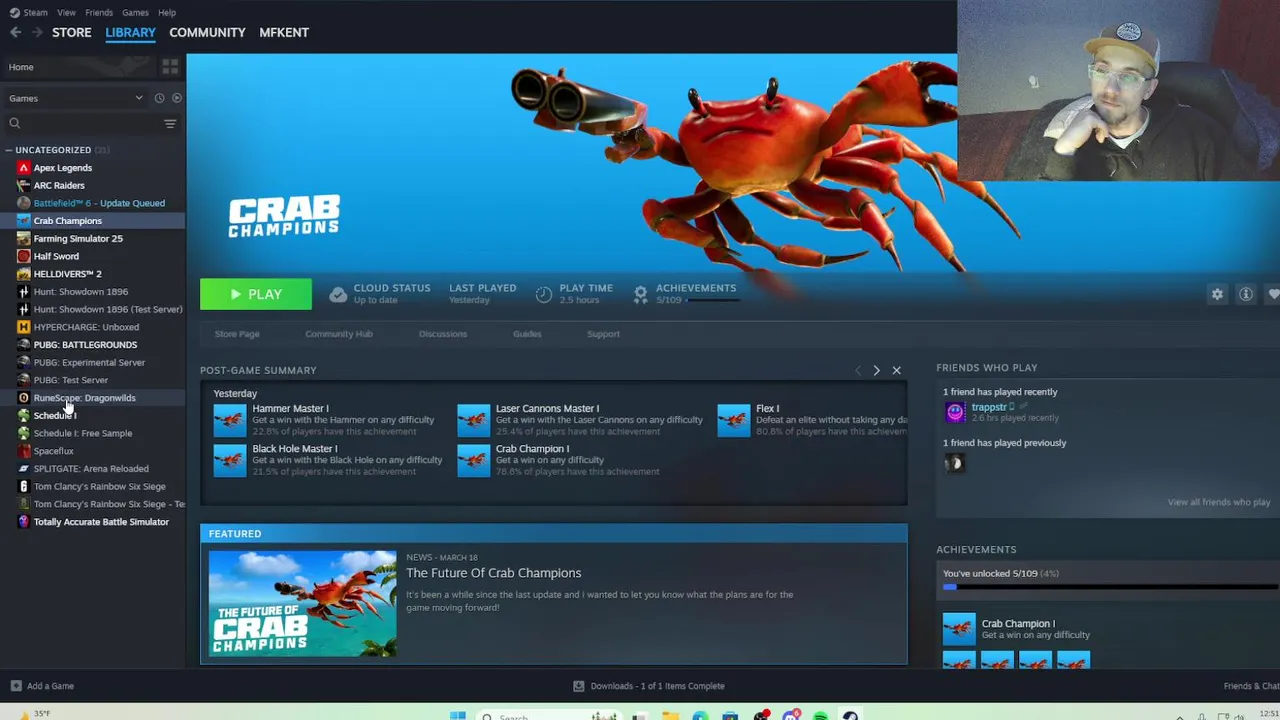
Task: Click friend trappstr's avatar
Action: (955, 412)
